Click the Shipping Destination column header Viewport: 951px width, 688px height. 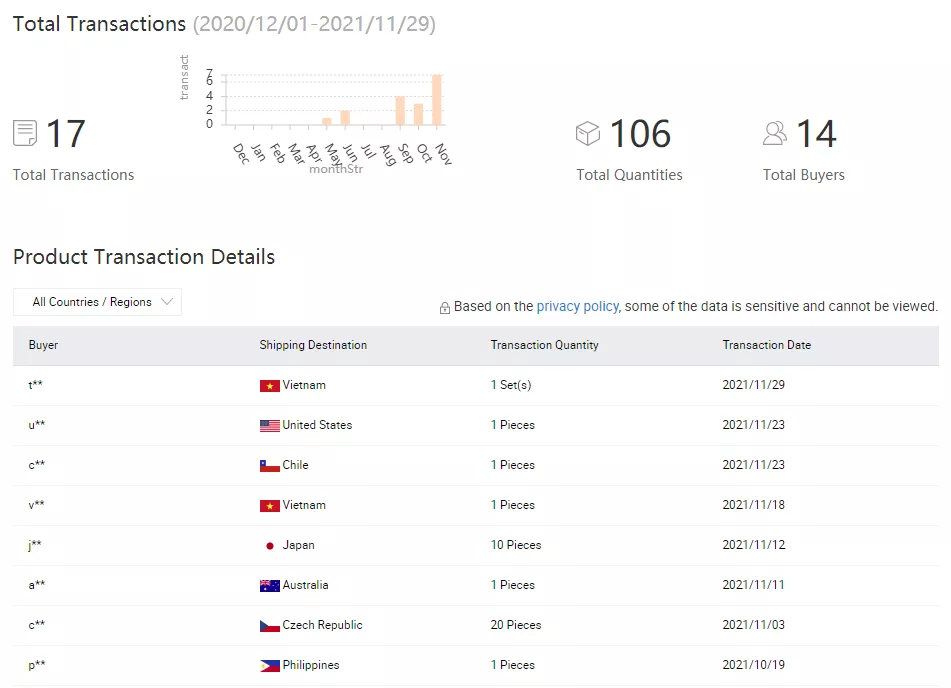coord(313,345)
